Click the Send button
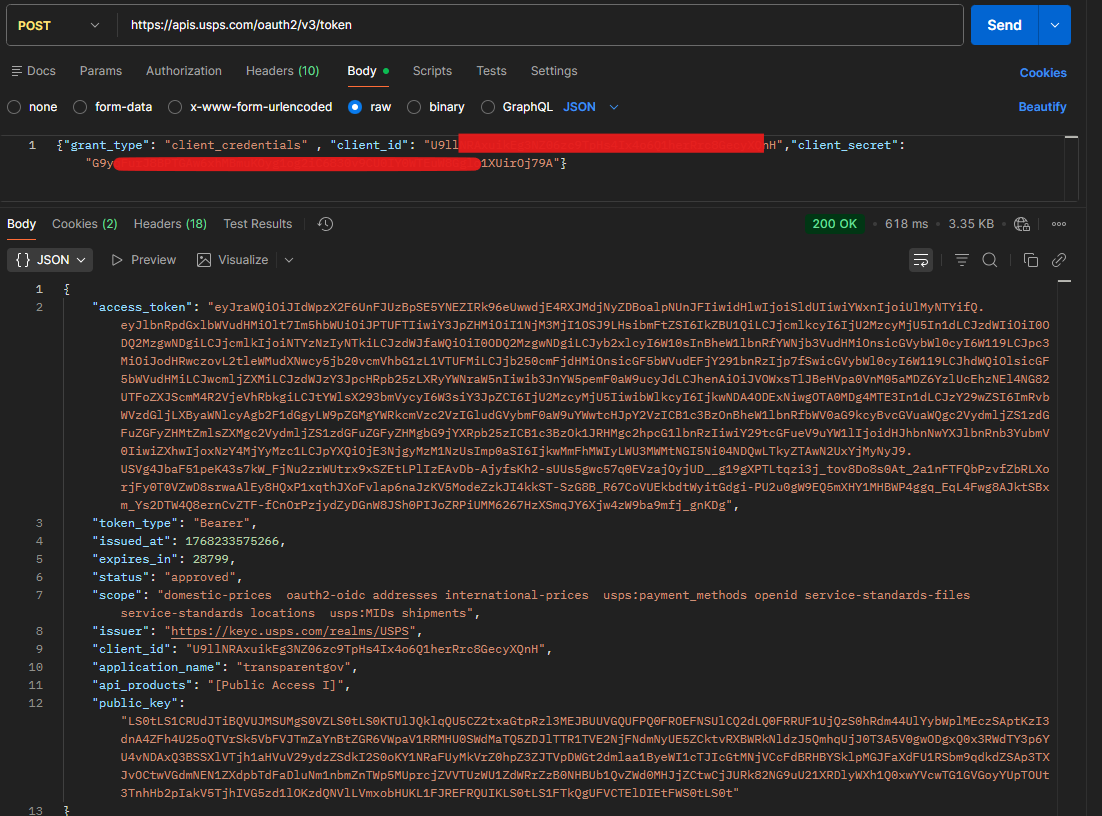The image size is (1102, 816). point(1004,25)
